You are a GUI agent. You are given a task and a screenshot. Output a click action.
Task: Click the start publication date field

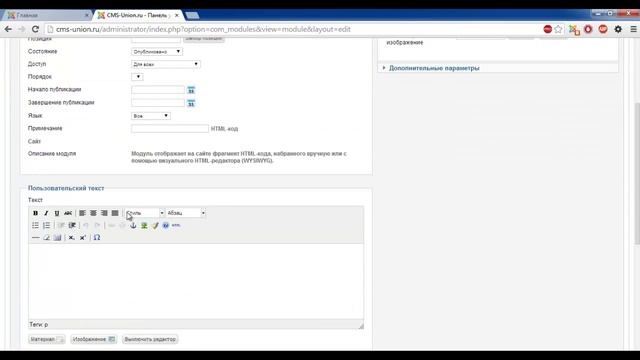[158, 90]
